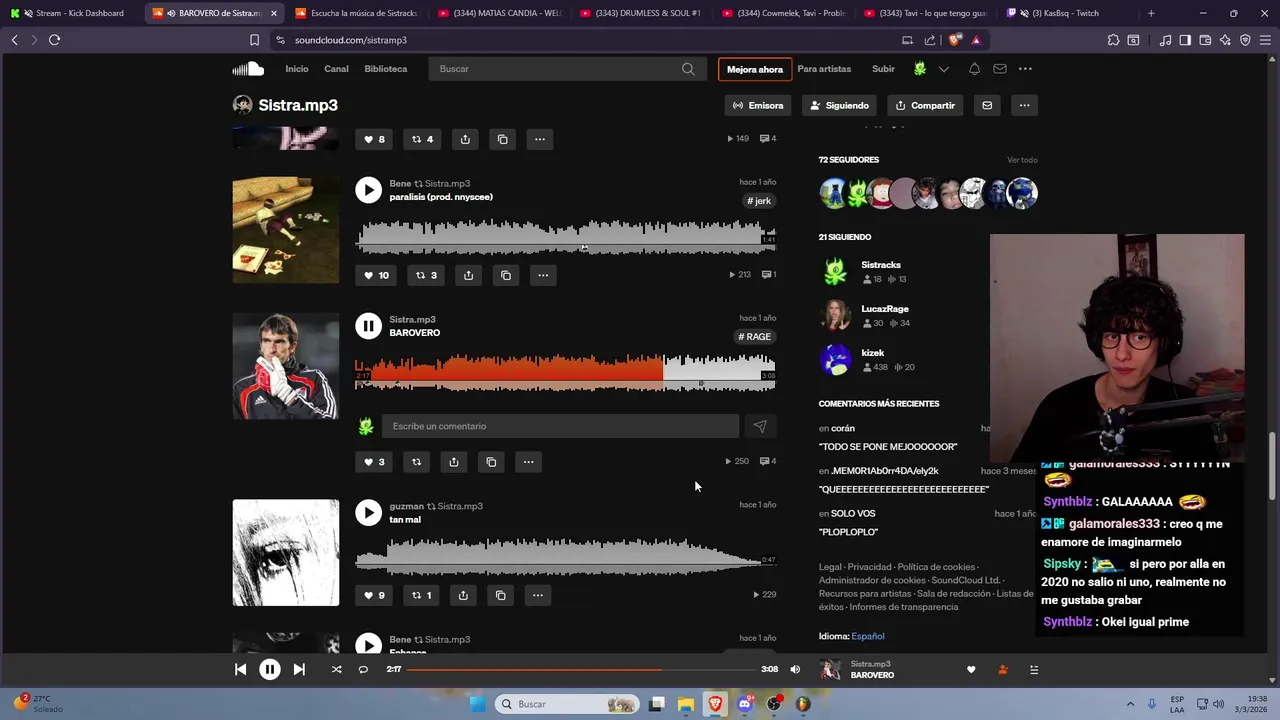Seek within BAROVERO waveform

(565, 371)
